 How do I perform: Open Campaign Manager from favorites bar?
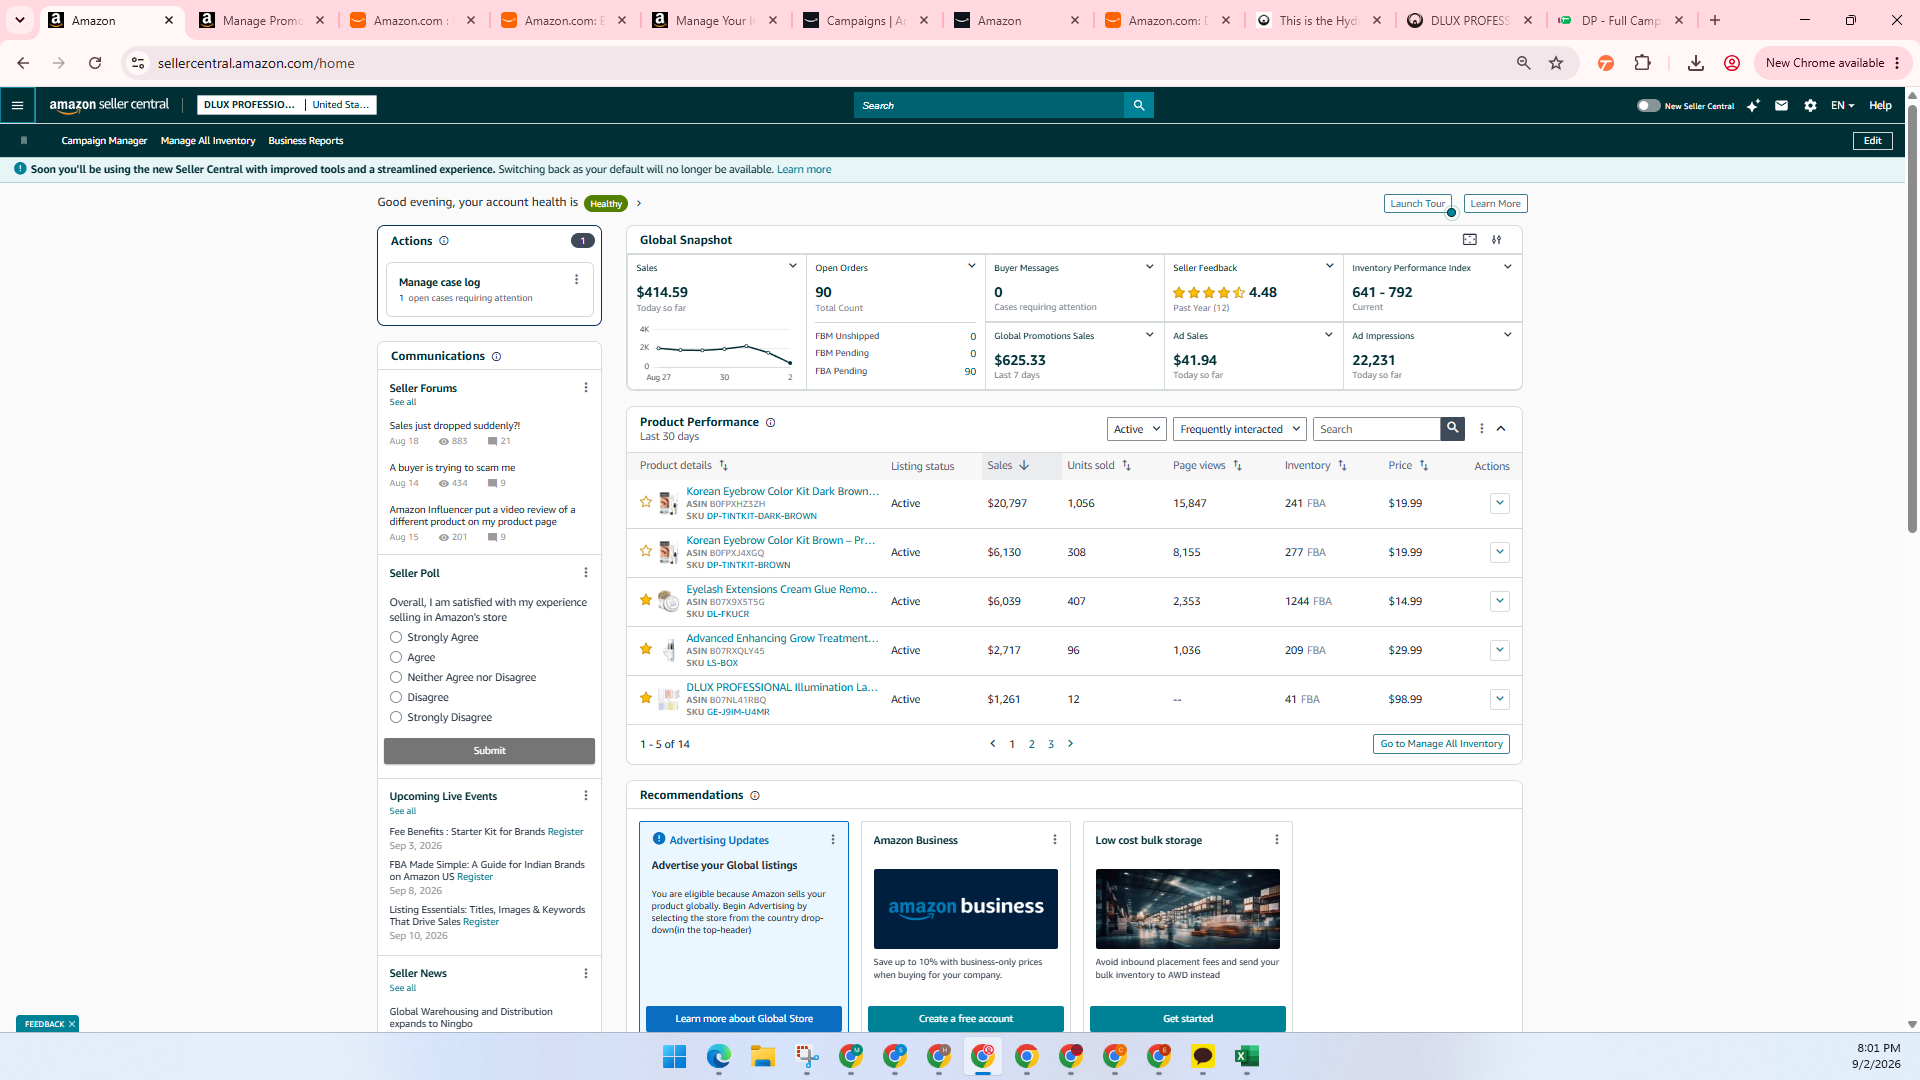tap(104, 141)
